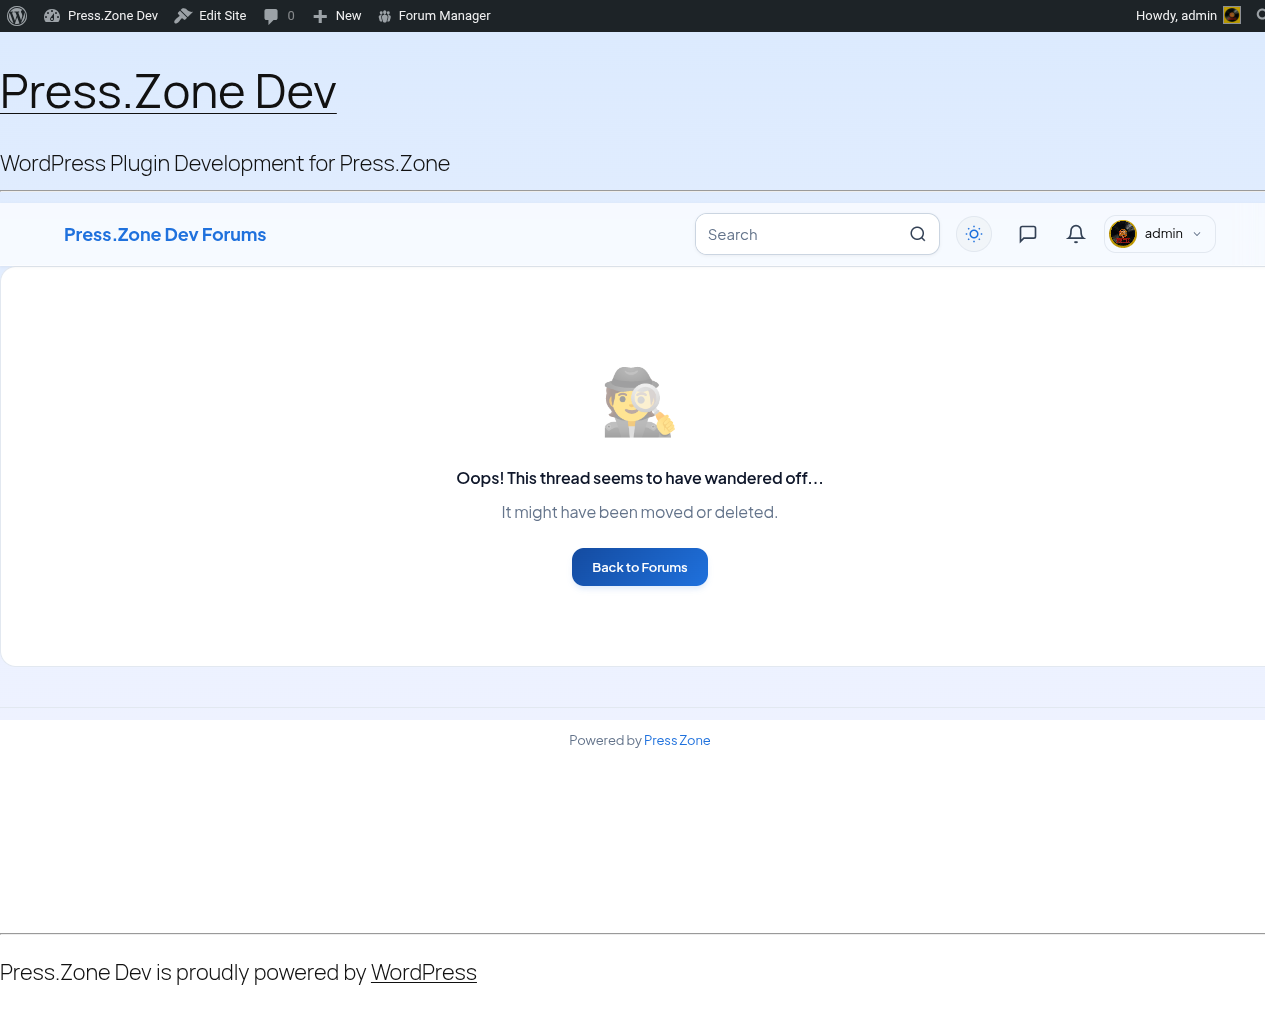Click the admin bar search icon
Screen dimensions: 1265x1009
[1260, 15]
